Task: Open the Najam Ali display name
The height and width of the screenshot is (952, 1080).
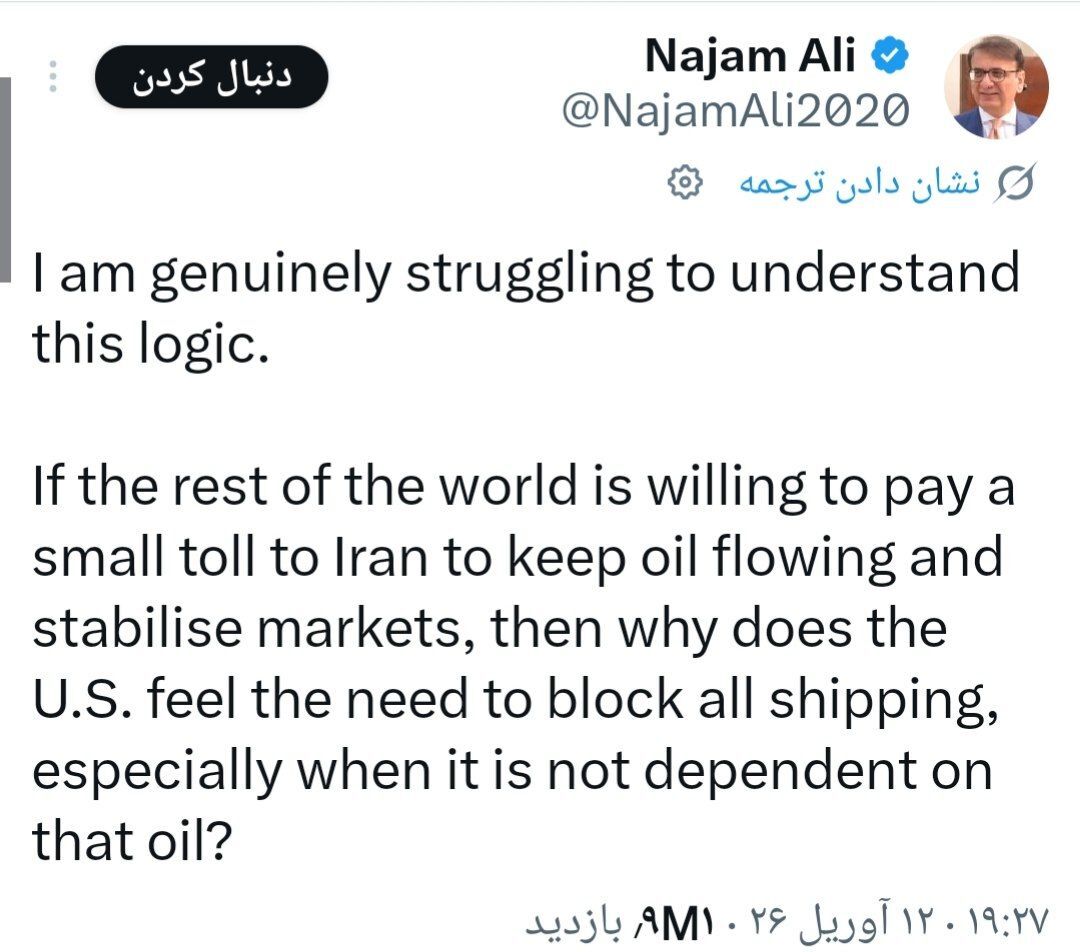Action: click(750, 58)
